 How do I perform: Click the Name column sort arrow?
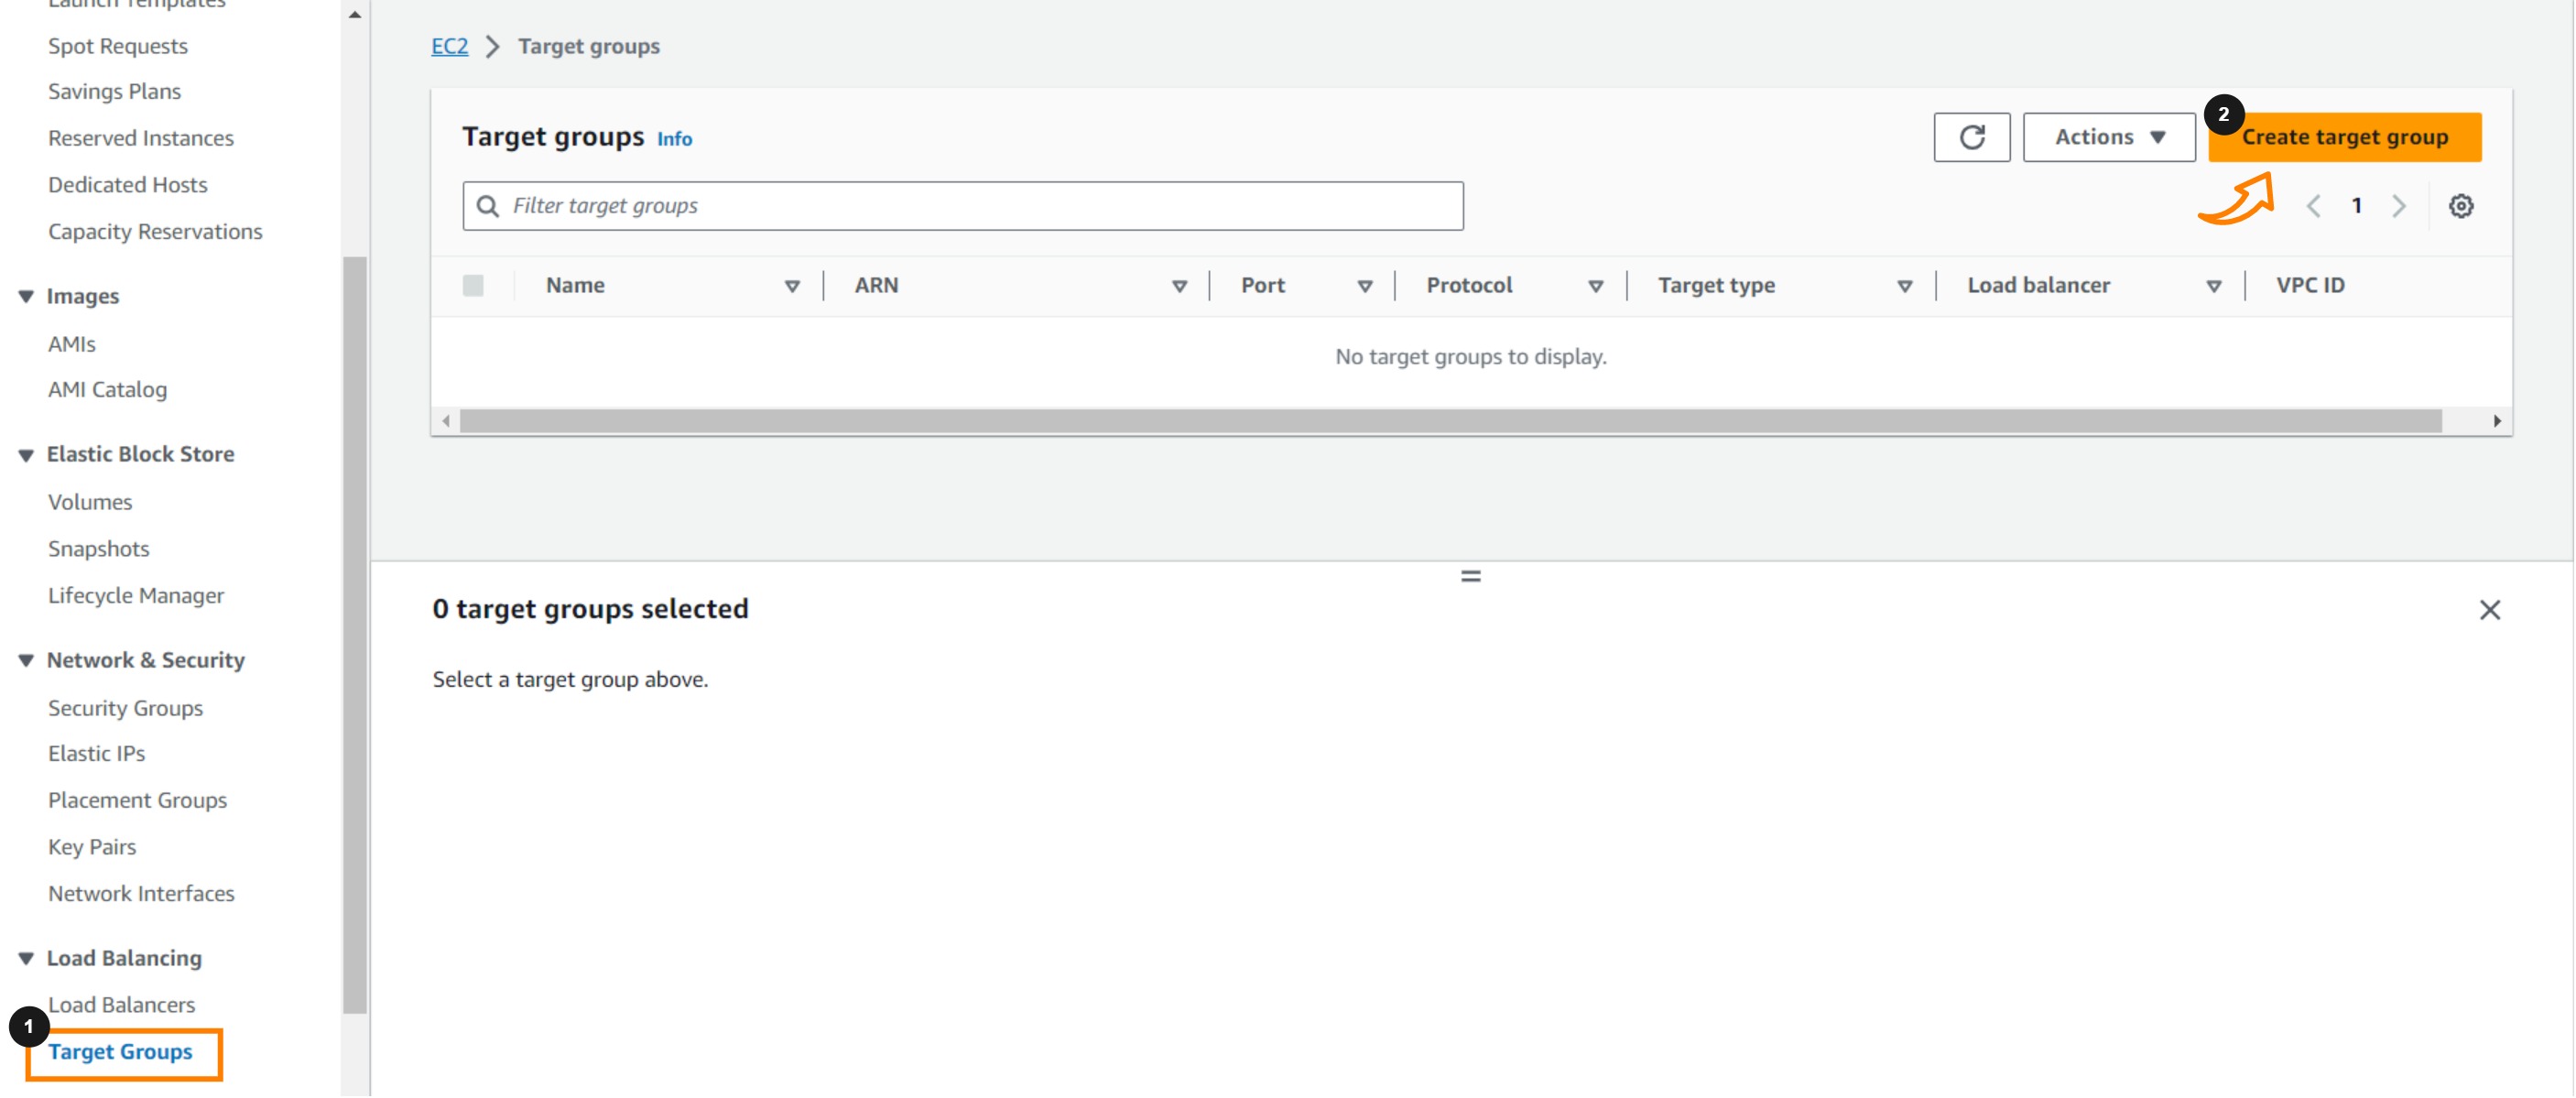pos(791,286)
